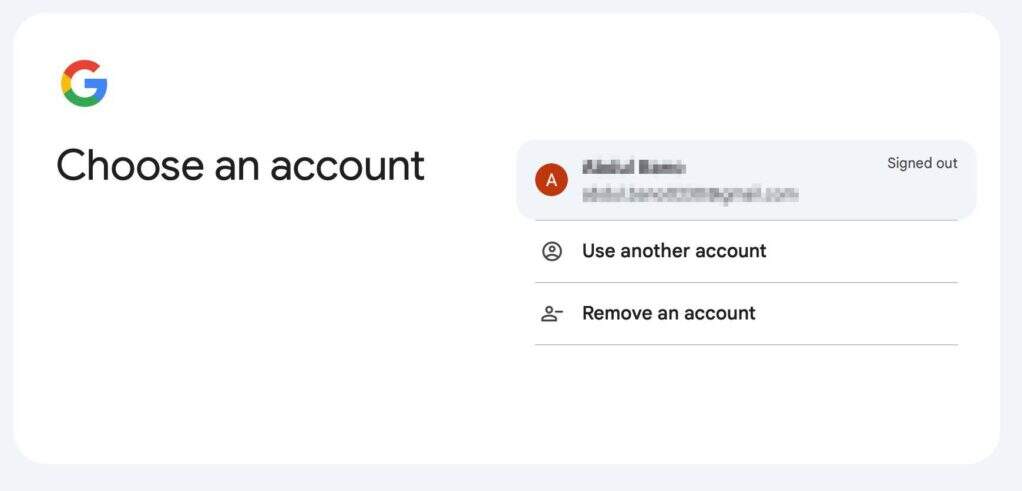
Task: Click the divider above "Use another account"
Action: [746, 220]
